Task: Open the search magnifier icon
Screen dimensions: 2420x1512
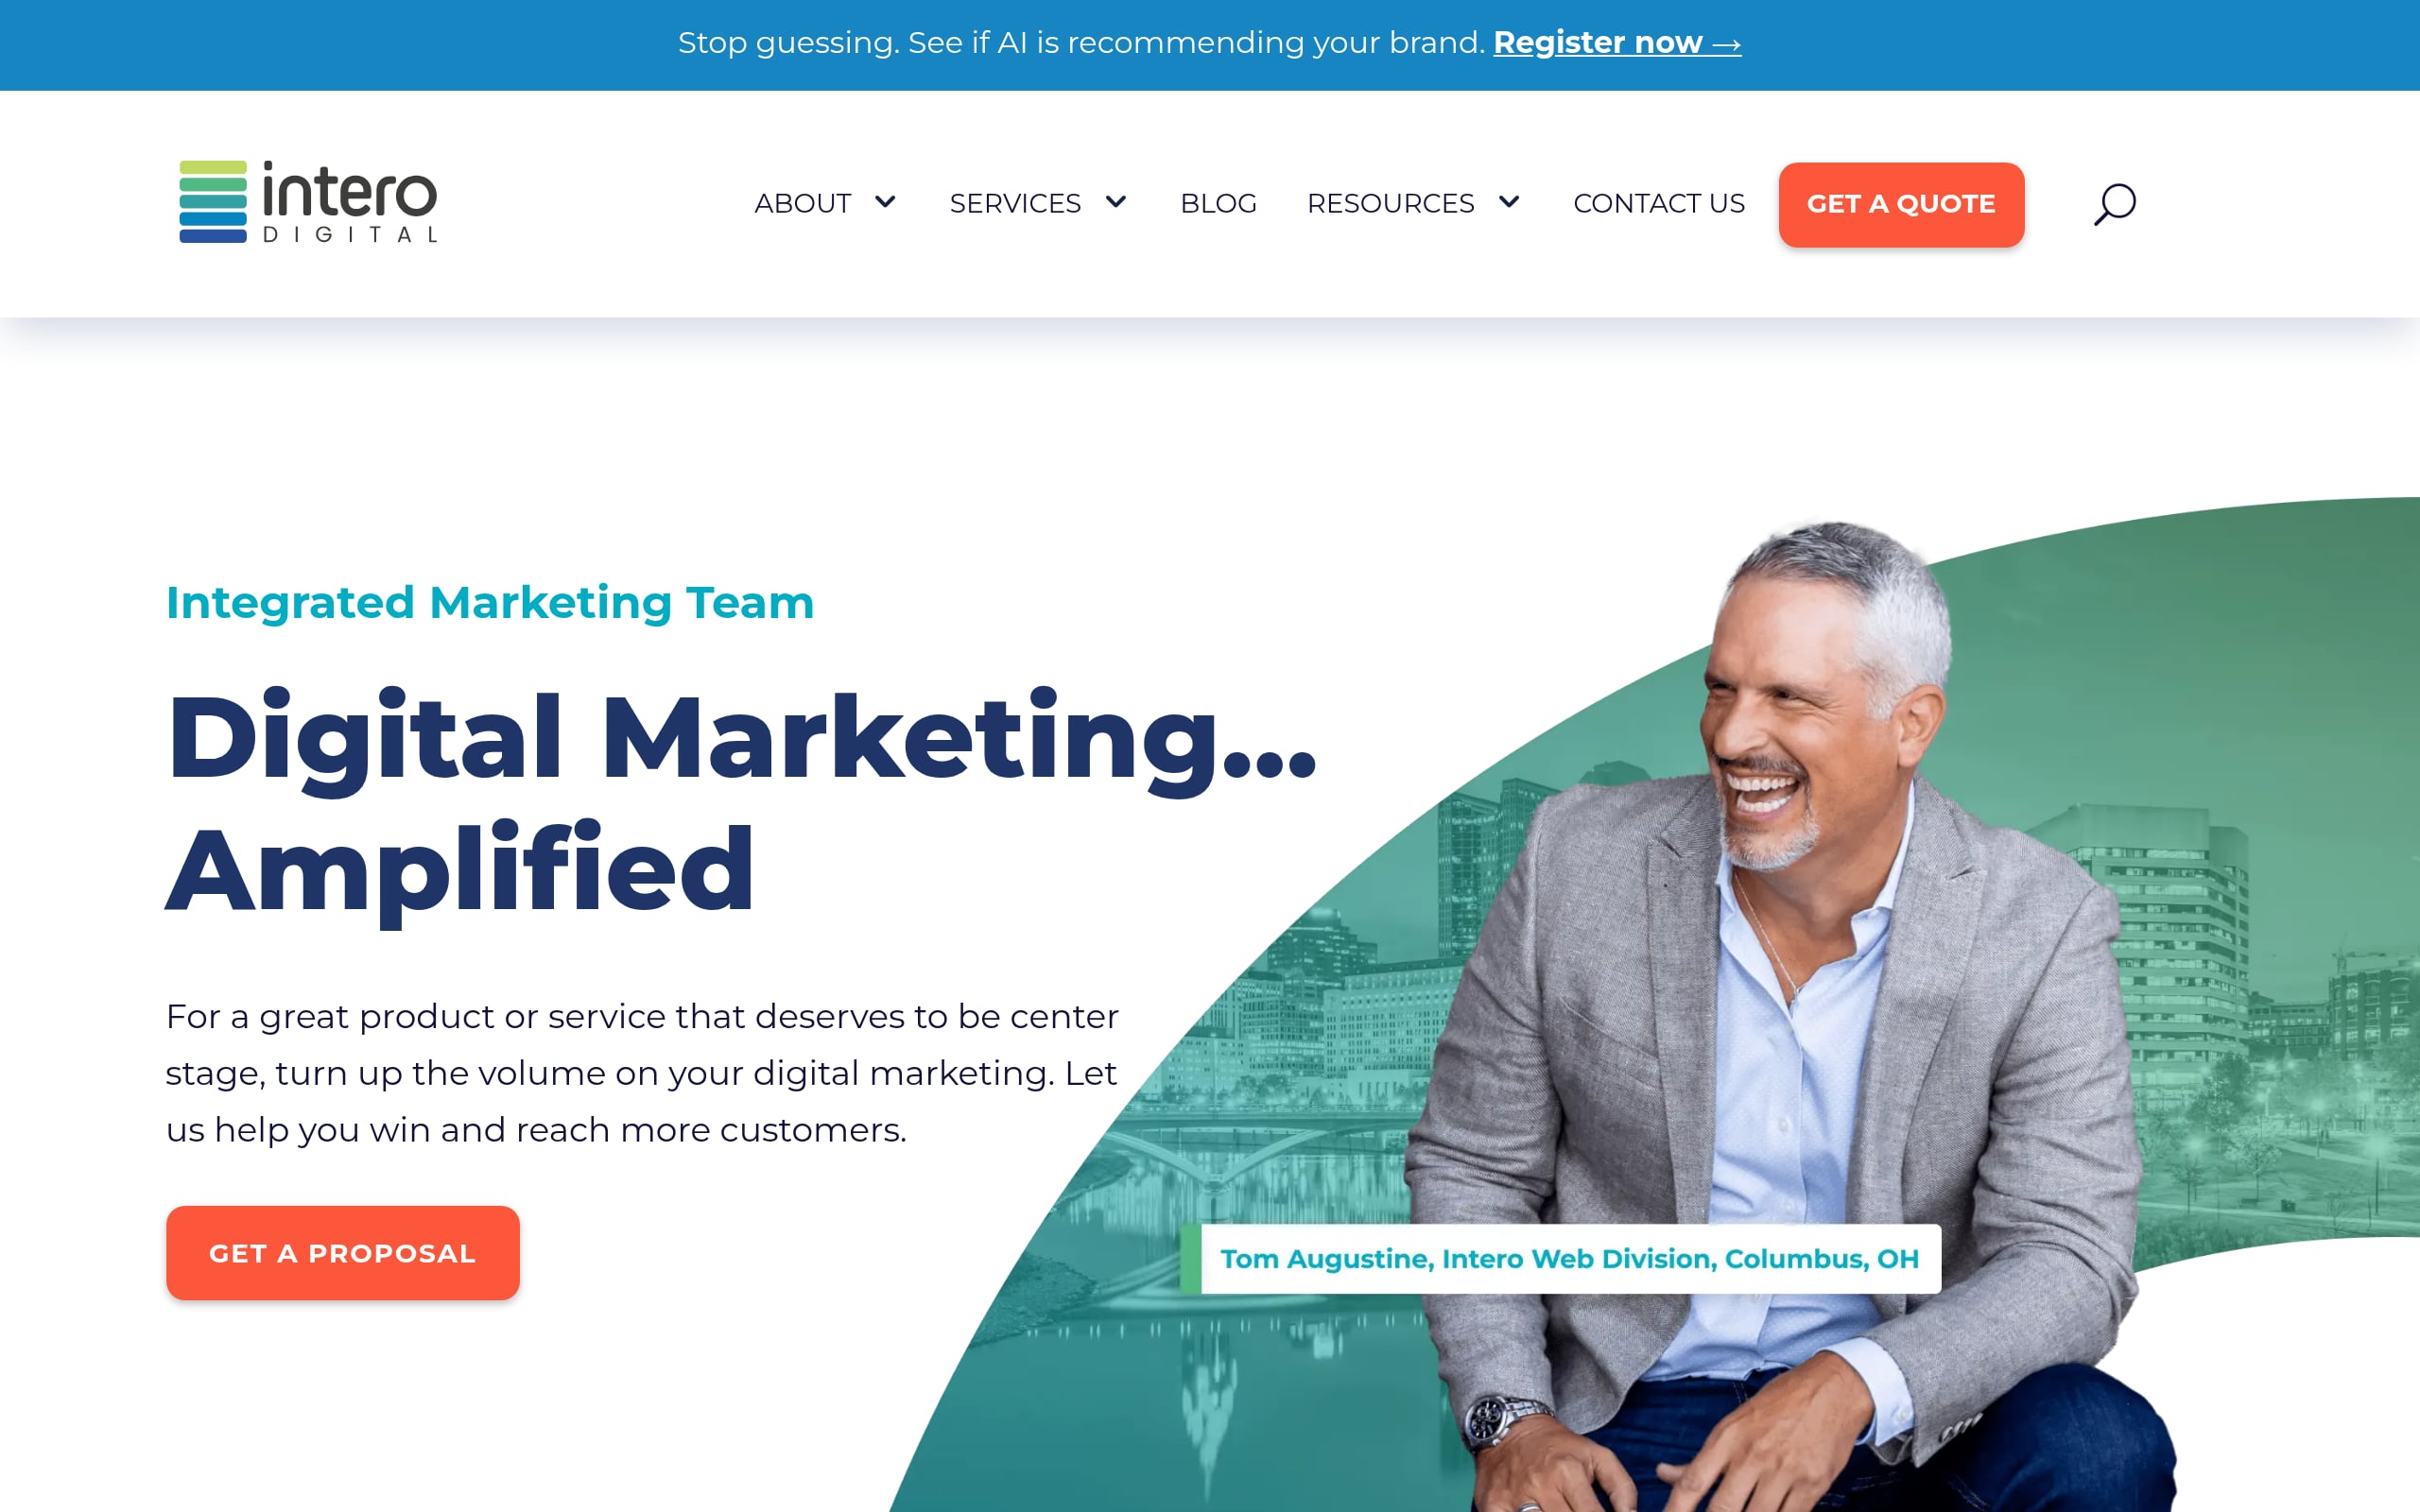Action: pos(2114,204)
